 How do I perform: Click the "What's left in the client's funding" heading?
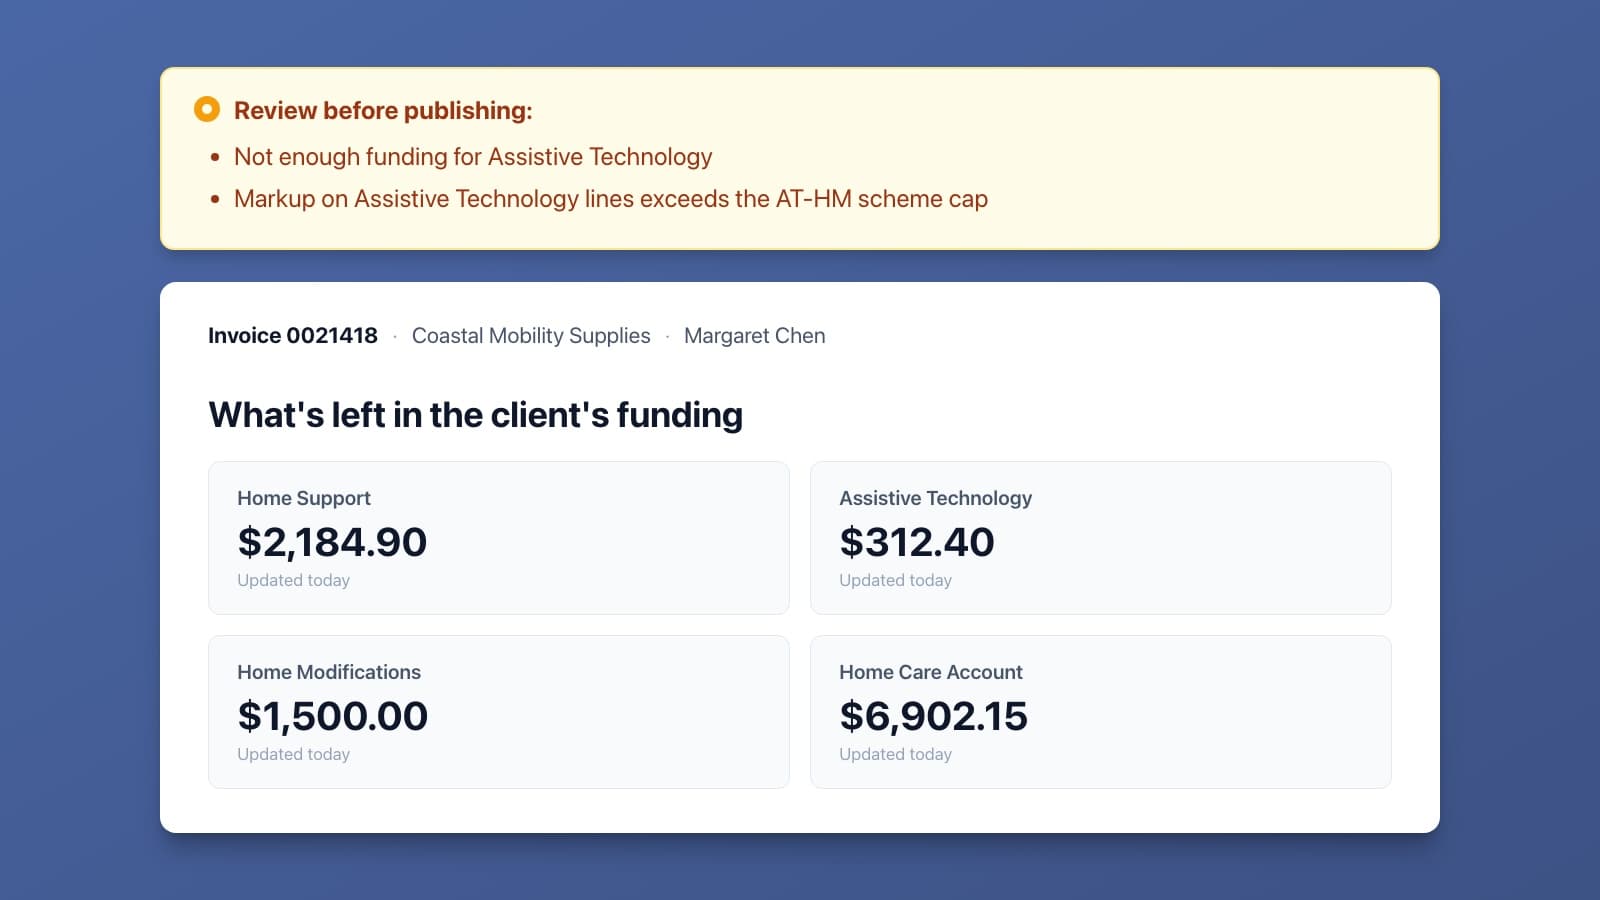[476, 415]
